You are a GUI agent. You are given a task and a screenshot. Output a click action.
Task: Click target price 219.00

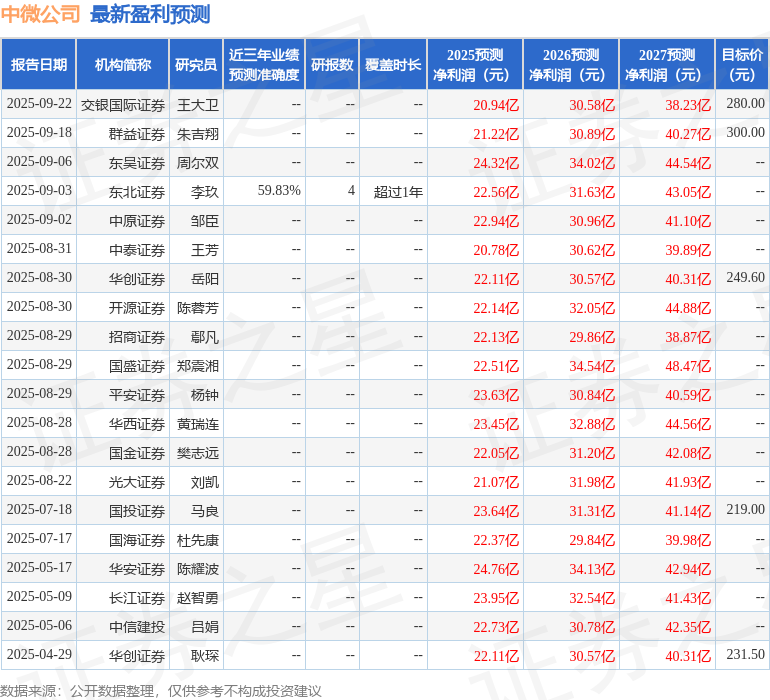click(745, 509)
